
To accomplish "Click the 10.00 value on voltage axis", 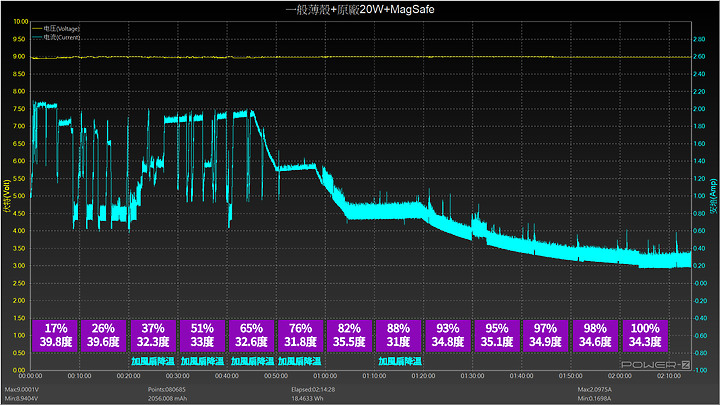I will click(21, 22).
